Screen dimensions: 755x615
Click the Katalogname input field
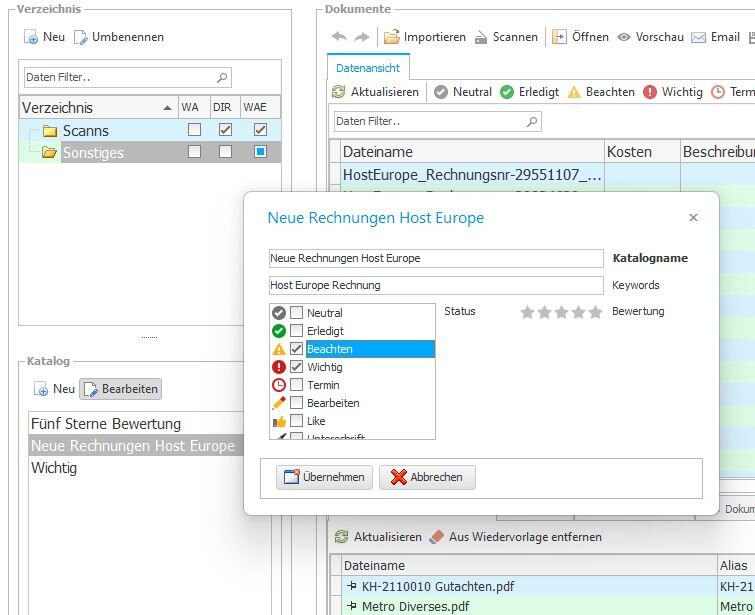(436, 258)
